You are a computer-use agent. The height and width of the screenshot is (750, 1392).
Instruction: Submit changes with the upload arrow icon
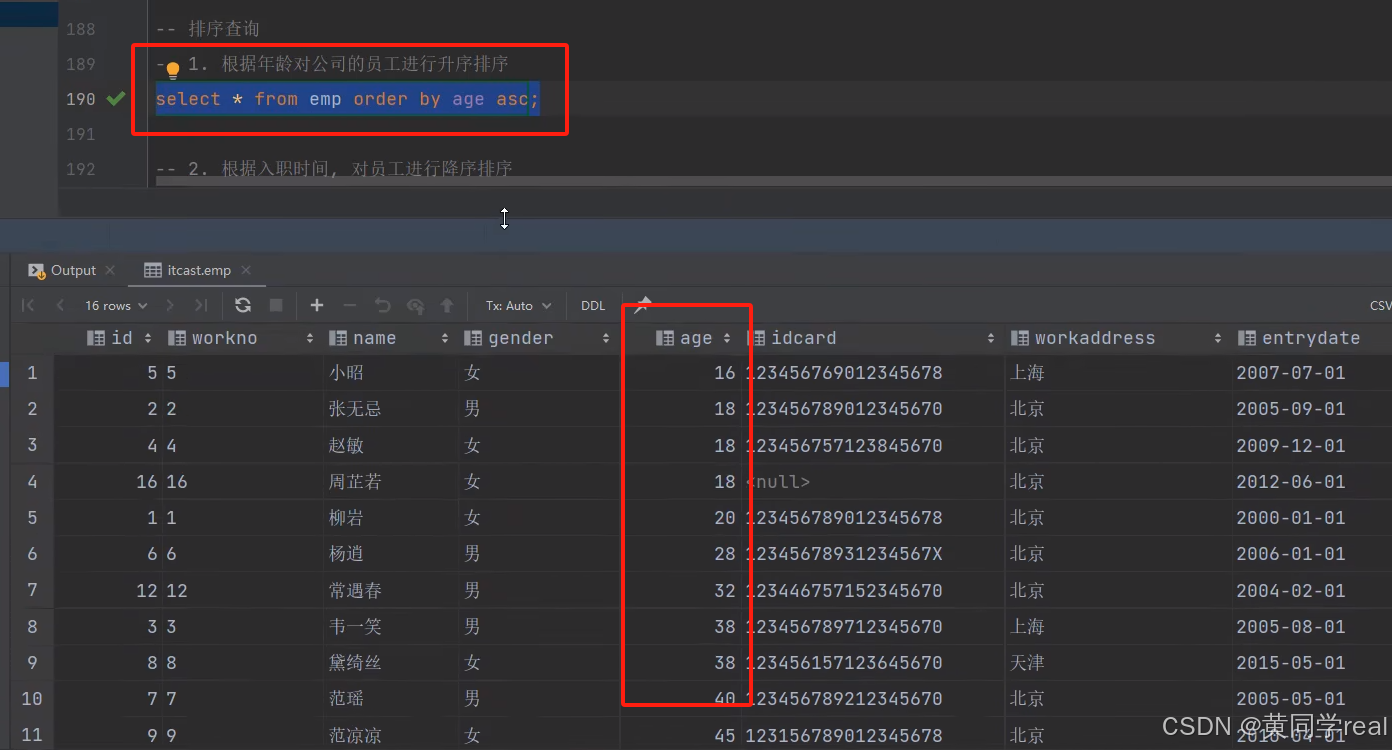[x=447, y=305]
